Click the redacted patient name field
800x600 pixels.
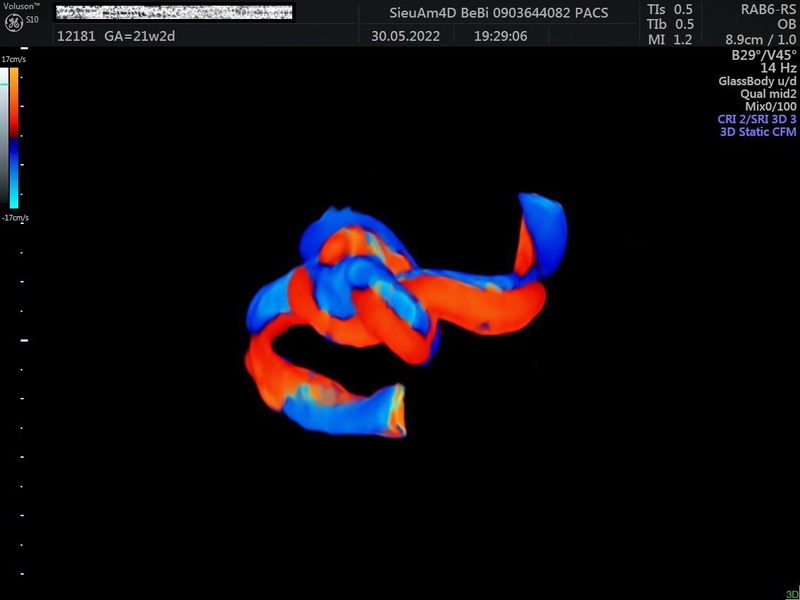[173, 12]
